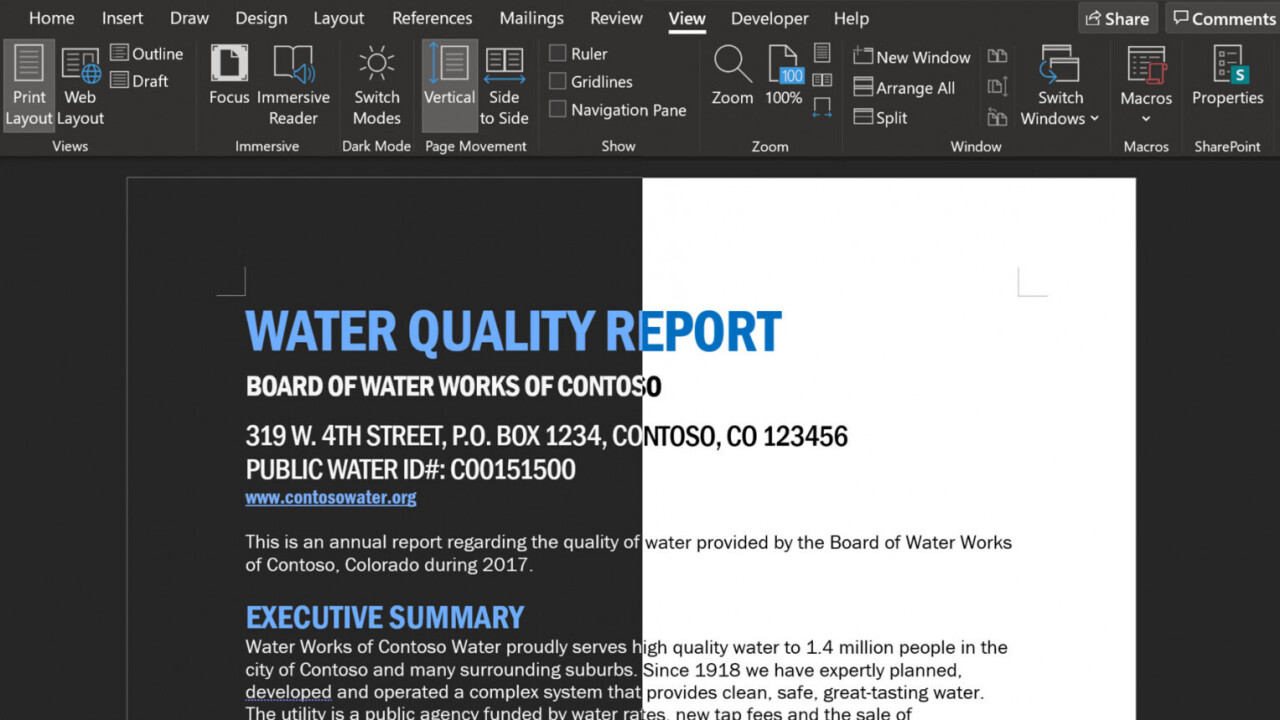Click Switch Modes sun icon

(x=376, y=64)
